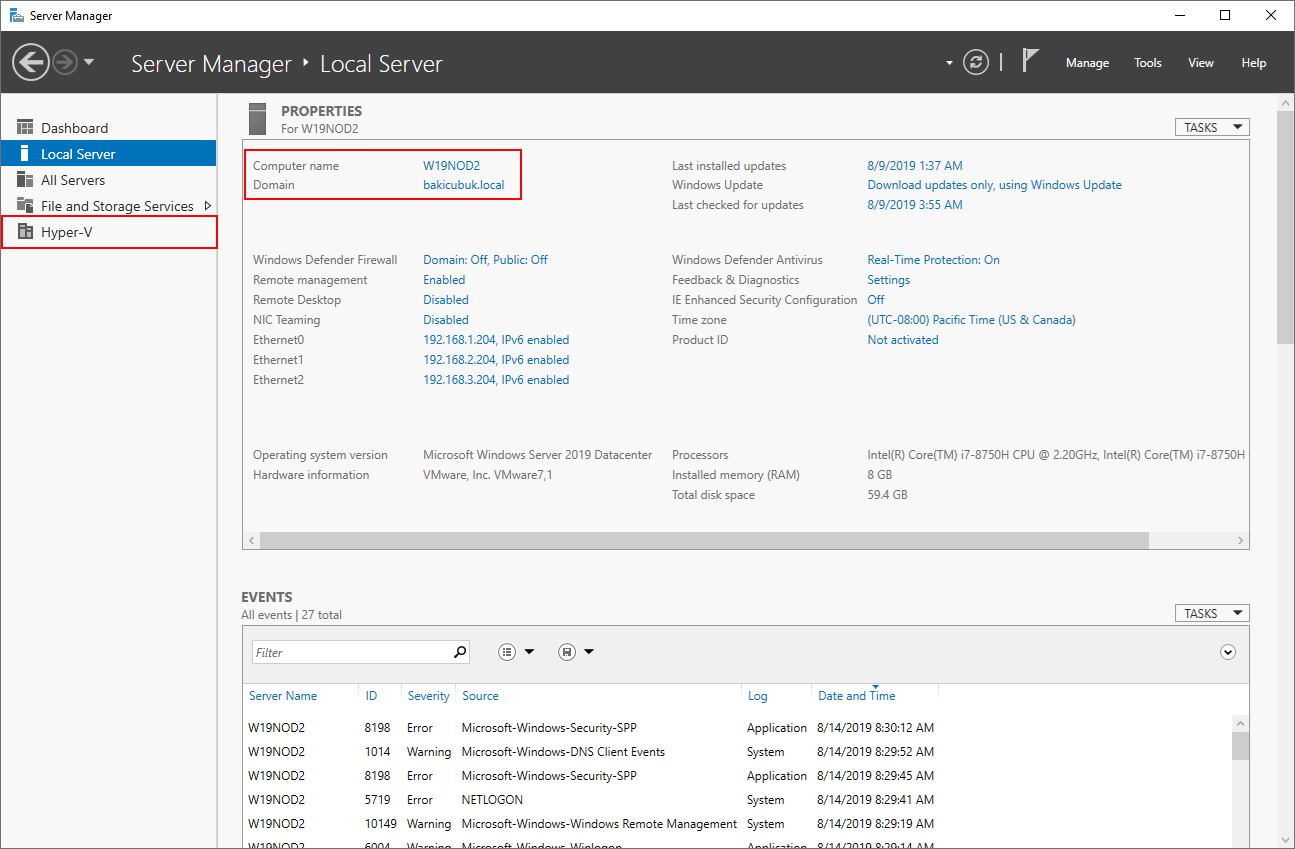Viewport: 1295px width, 849px height.
Task: Open the Hyper-V role page
Action: pos(108,232)
